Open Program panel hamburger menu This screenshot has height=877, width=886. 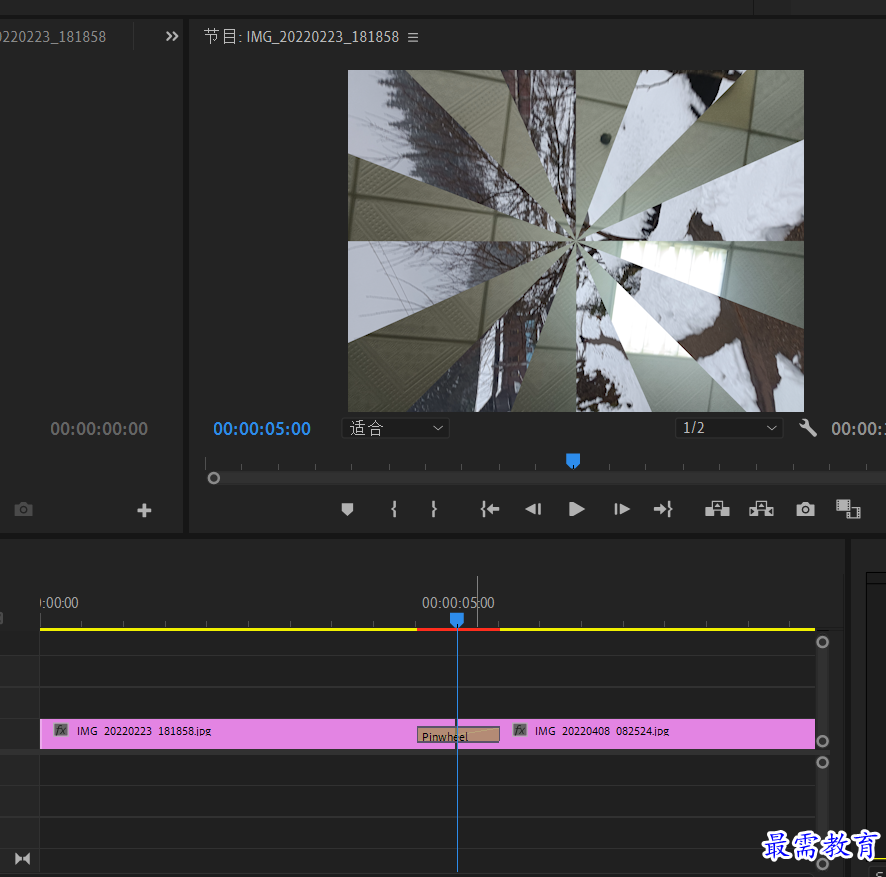[x=413, y=37]
